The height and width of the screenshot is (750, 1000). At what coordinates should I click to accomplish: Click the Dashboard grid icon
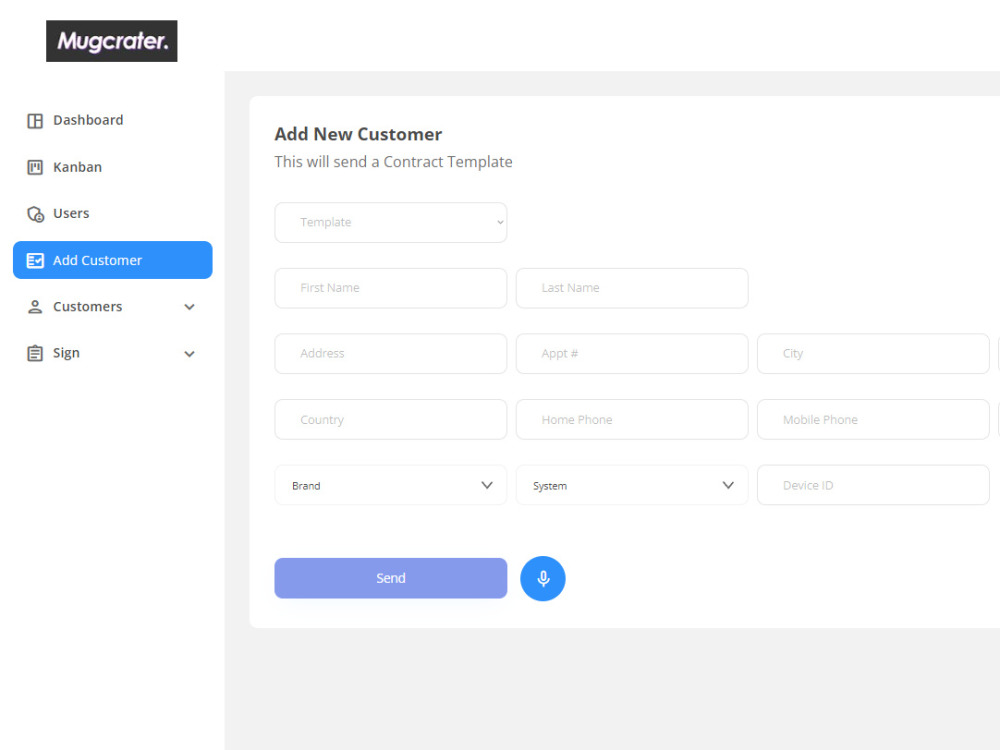point(35,121)
